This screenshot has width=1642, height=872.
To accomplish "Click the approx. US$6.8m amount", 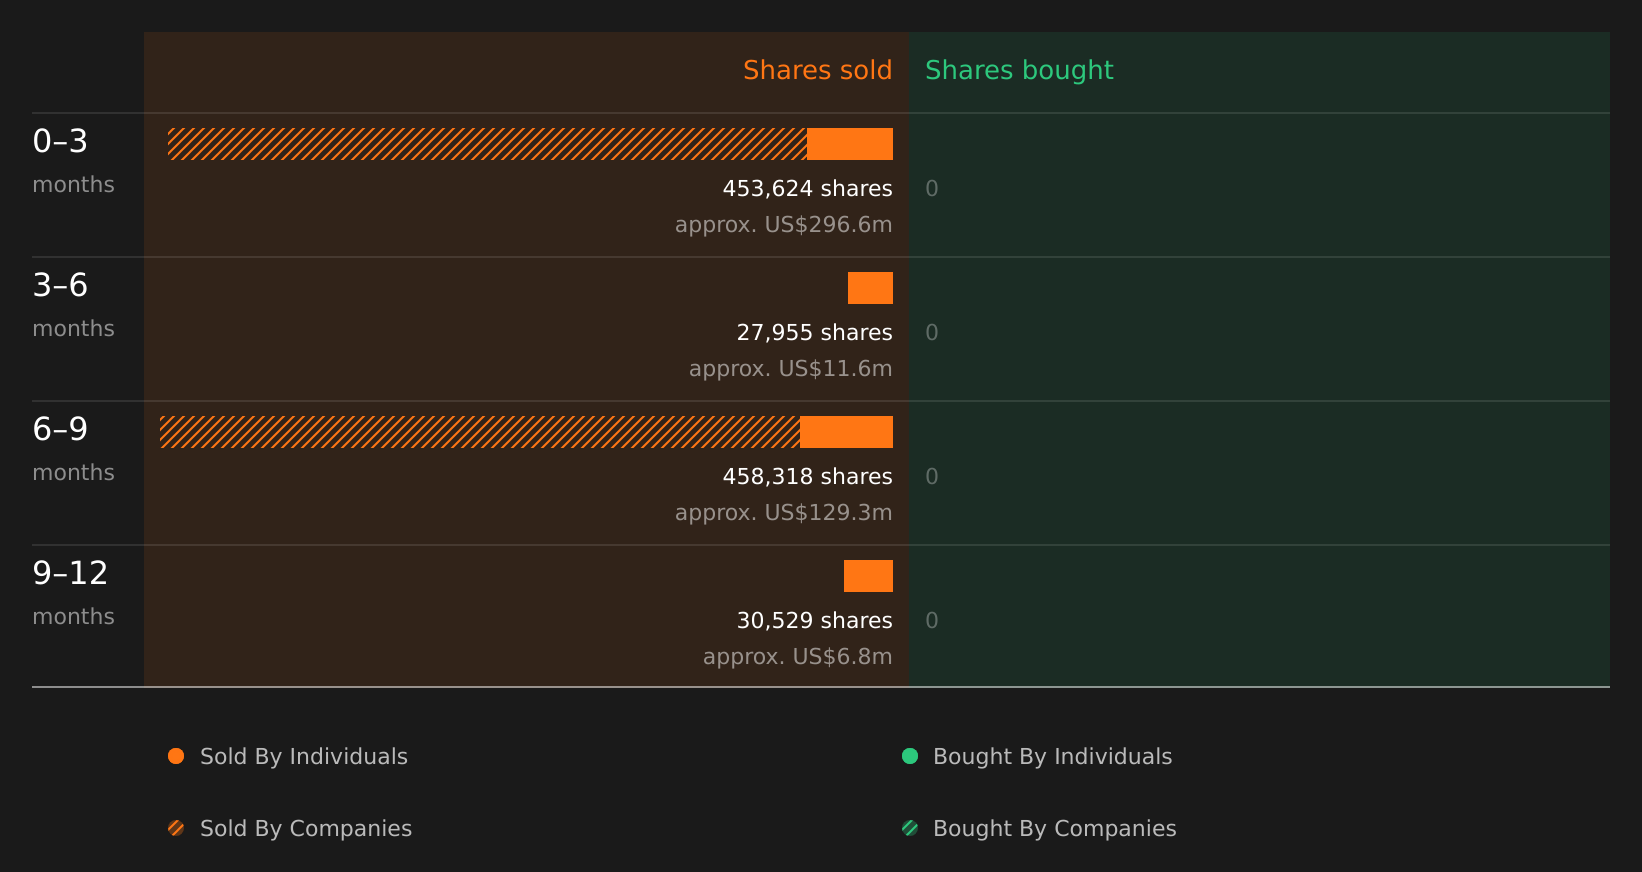I will pos(797,657).
